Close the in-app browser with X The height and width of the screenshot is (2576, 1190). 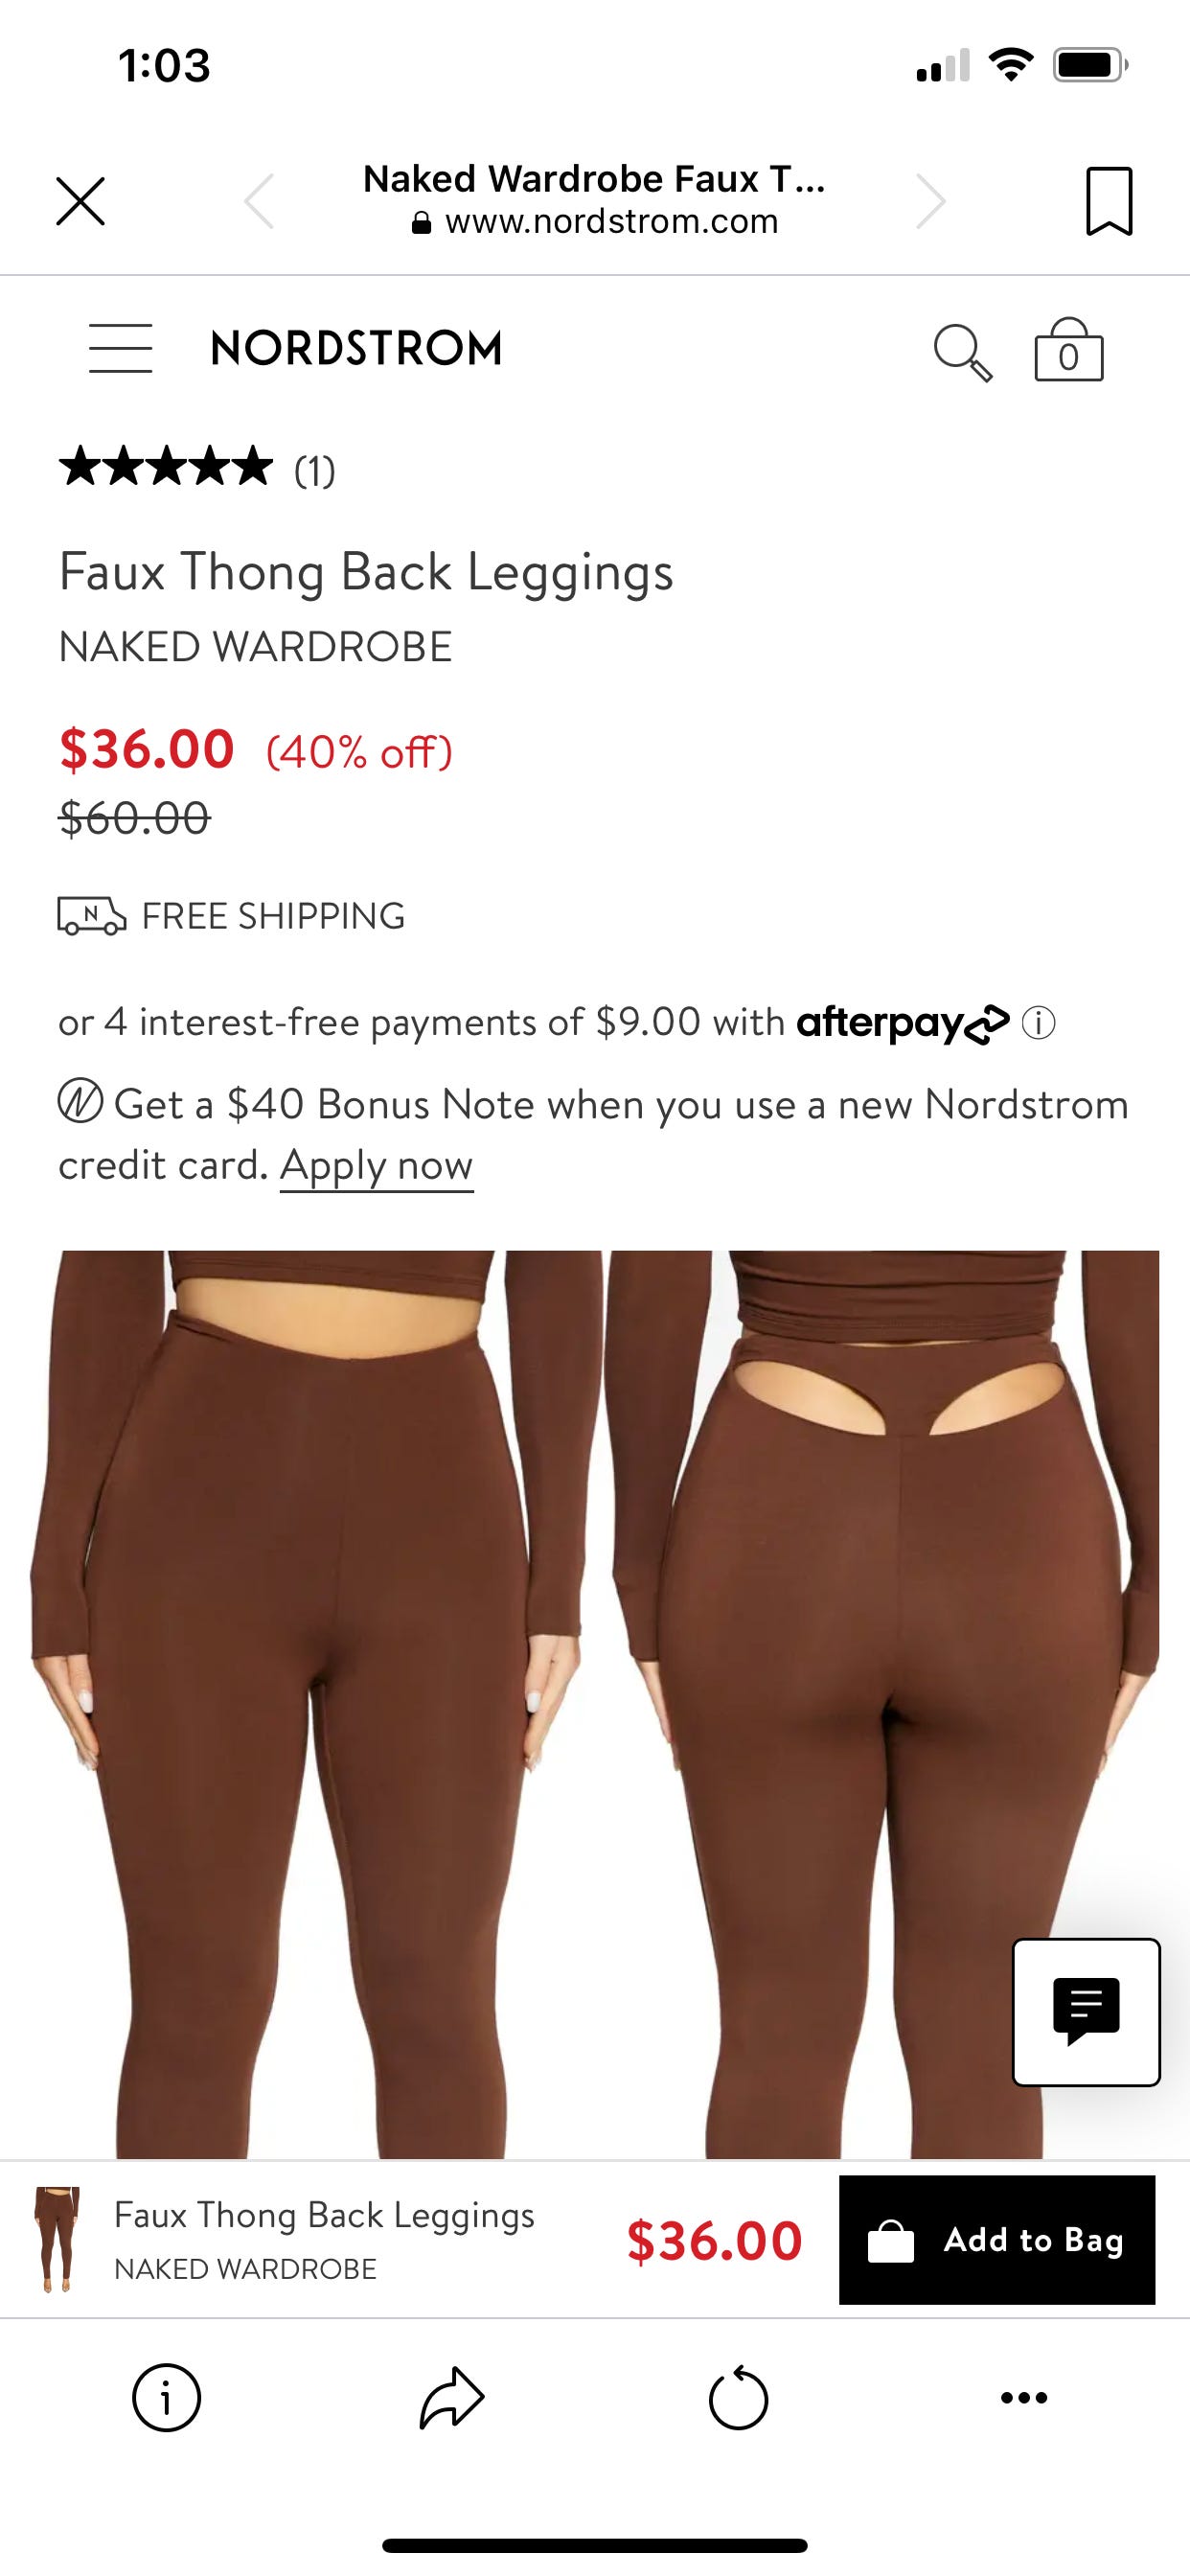coord(80,201)
